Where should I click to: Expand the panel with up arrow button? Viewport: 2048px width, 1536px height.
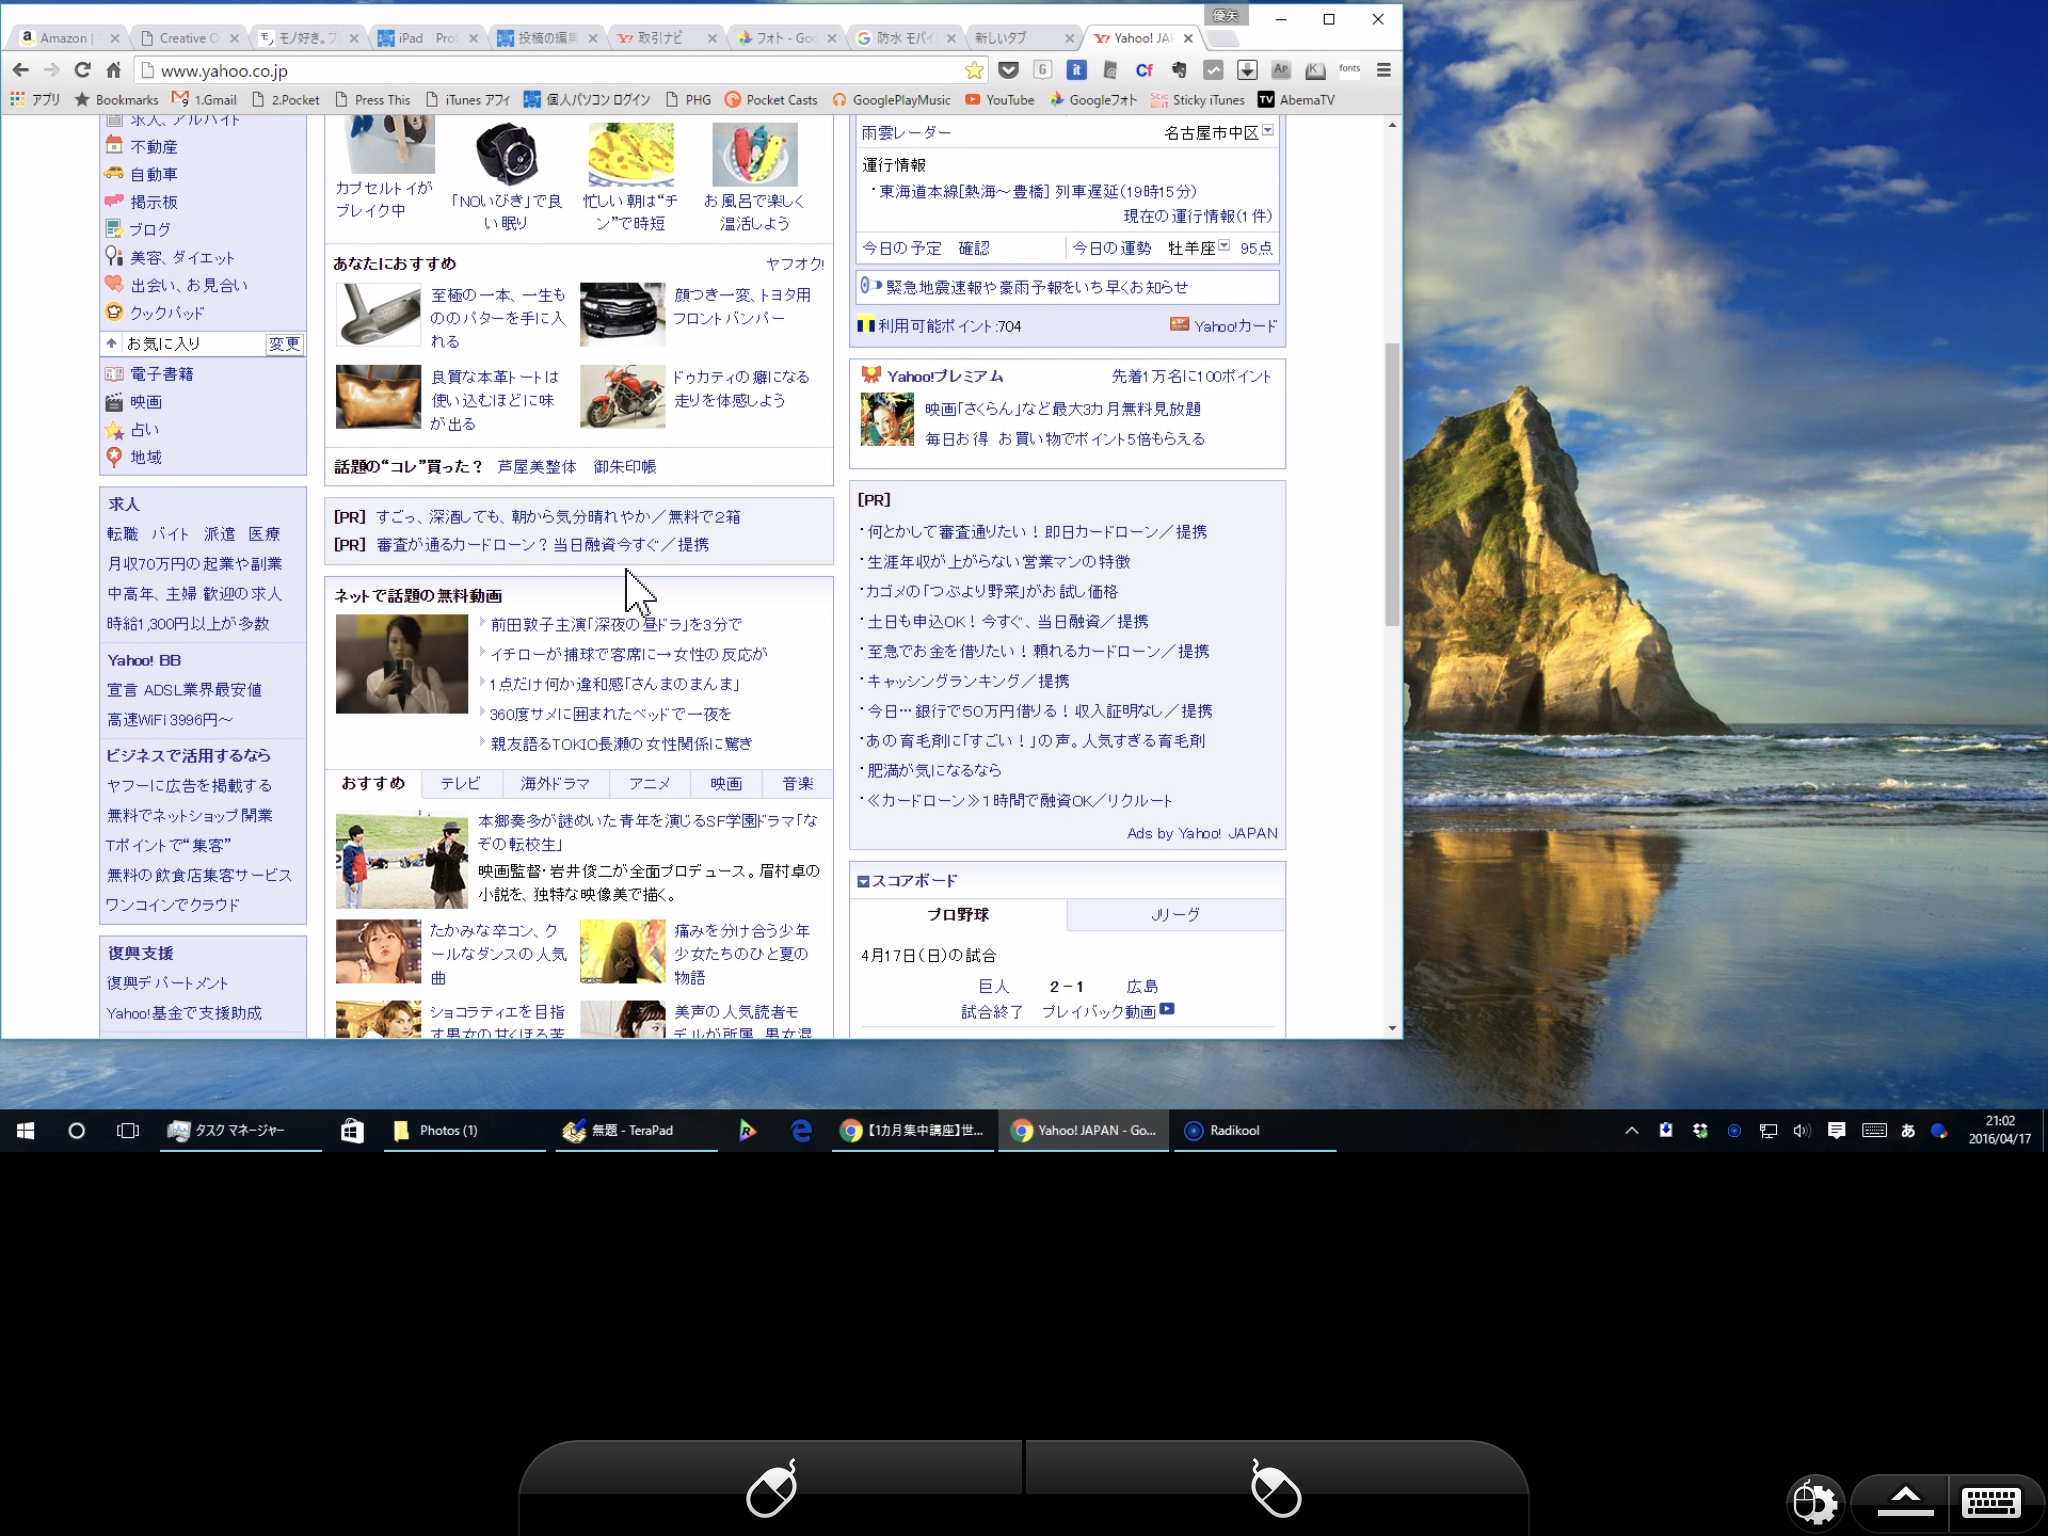click(1905, 1502)
